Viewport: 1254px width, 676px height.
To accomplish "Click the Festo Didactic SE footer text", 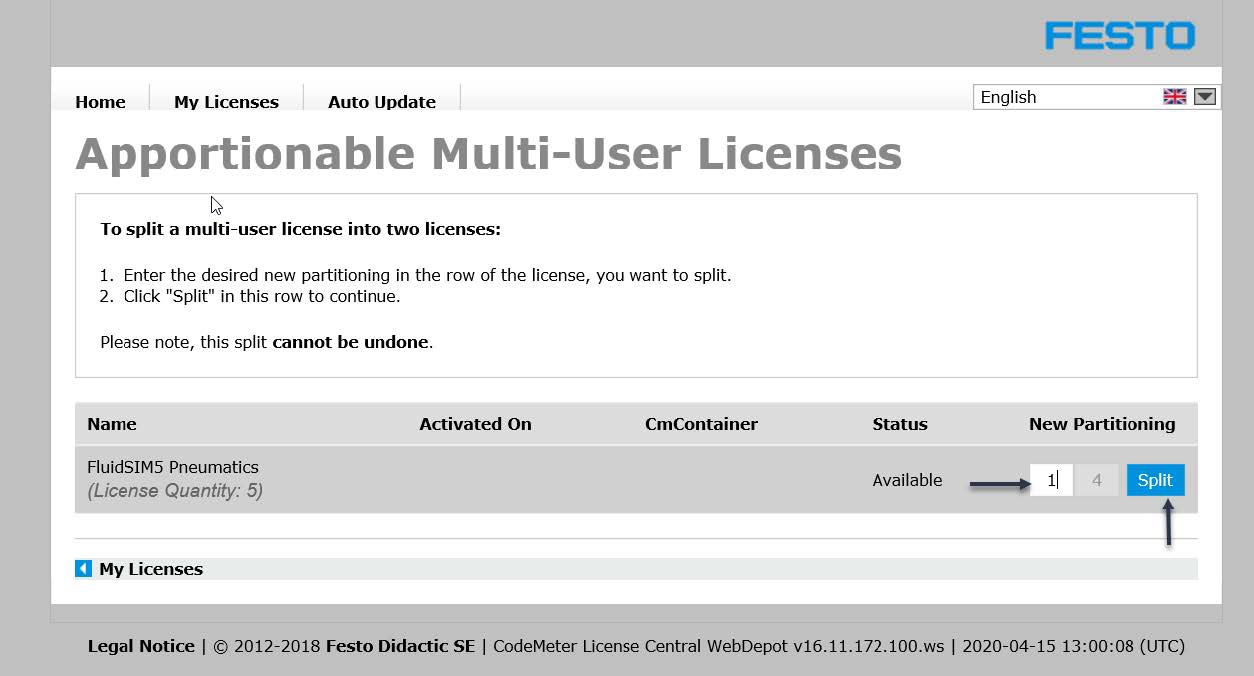I will tap(400, 646).
